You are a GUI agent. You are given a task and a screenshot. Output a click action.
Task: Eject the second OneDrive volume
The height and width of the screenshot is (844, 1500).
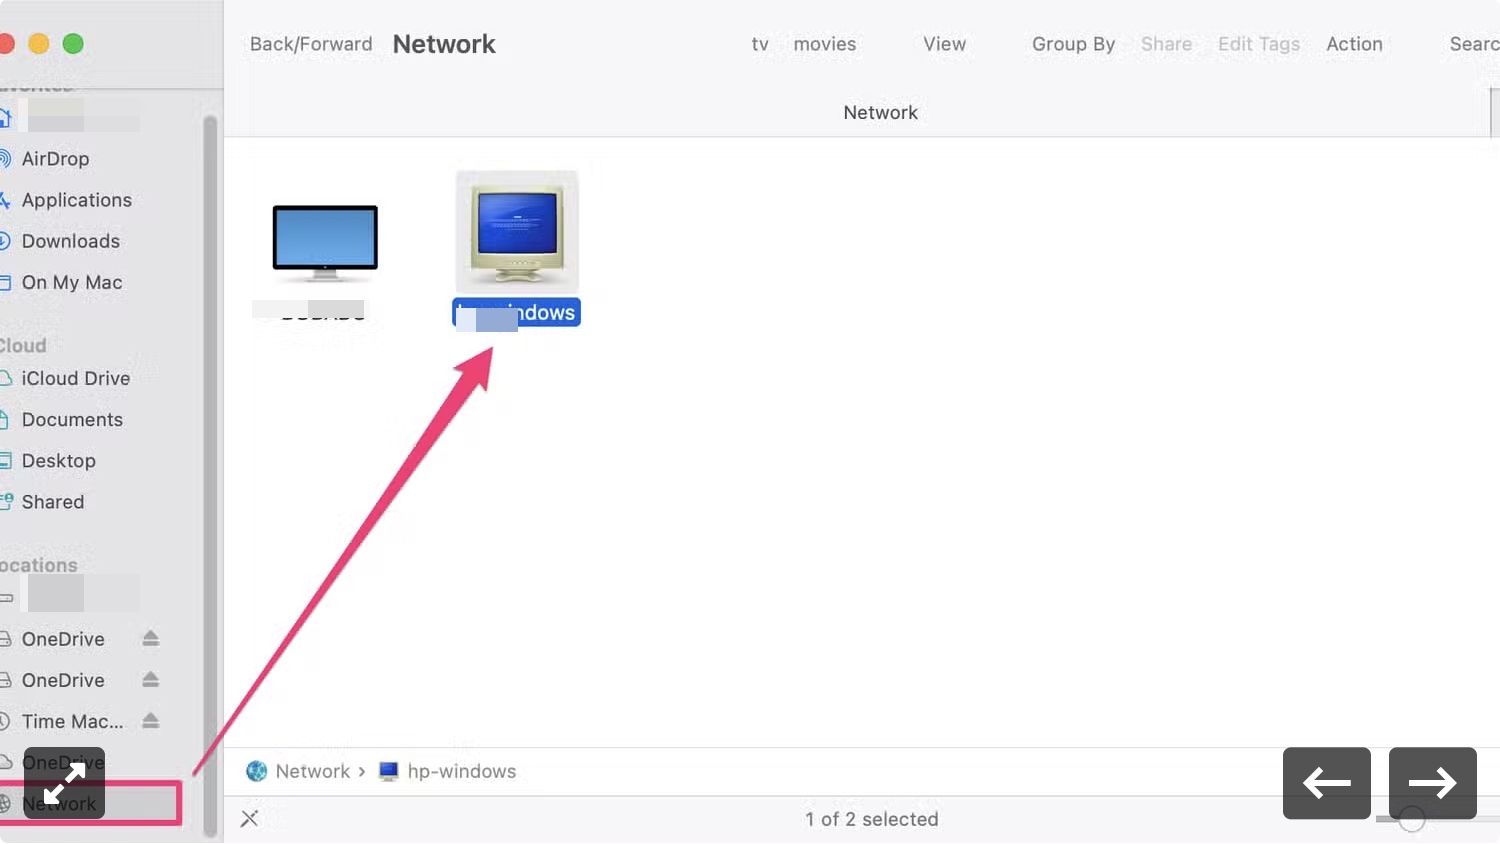[151, 679]
